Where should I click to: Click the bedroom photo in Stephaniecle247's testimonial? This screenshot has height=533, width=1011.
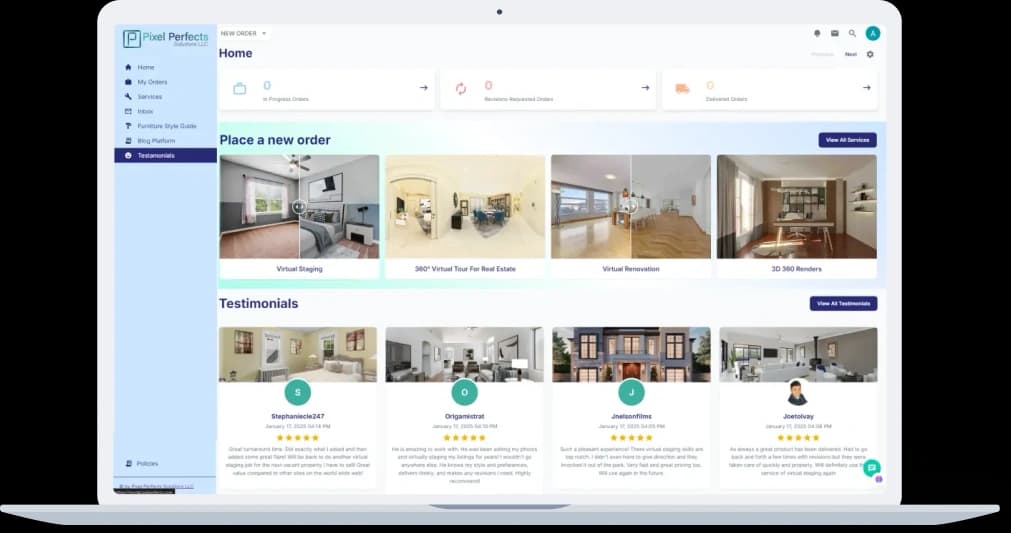point(298,354)
